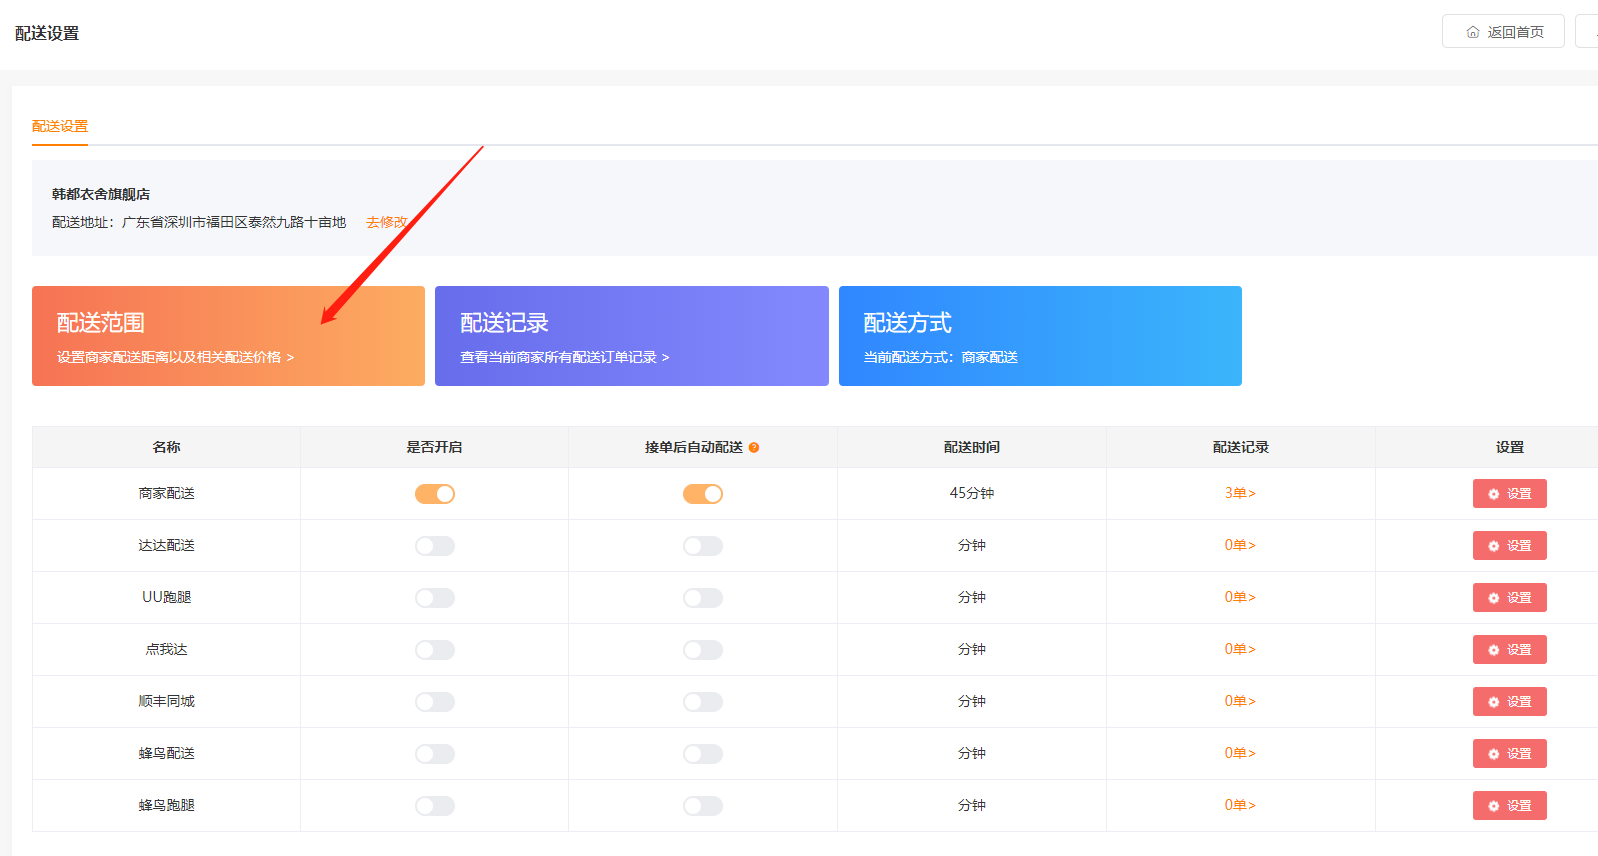This screenshot has height=856, width=1598.
Task: Click 蜂鸟配送 name cell
Action: 167,753
